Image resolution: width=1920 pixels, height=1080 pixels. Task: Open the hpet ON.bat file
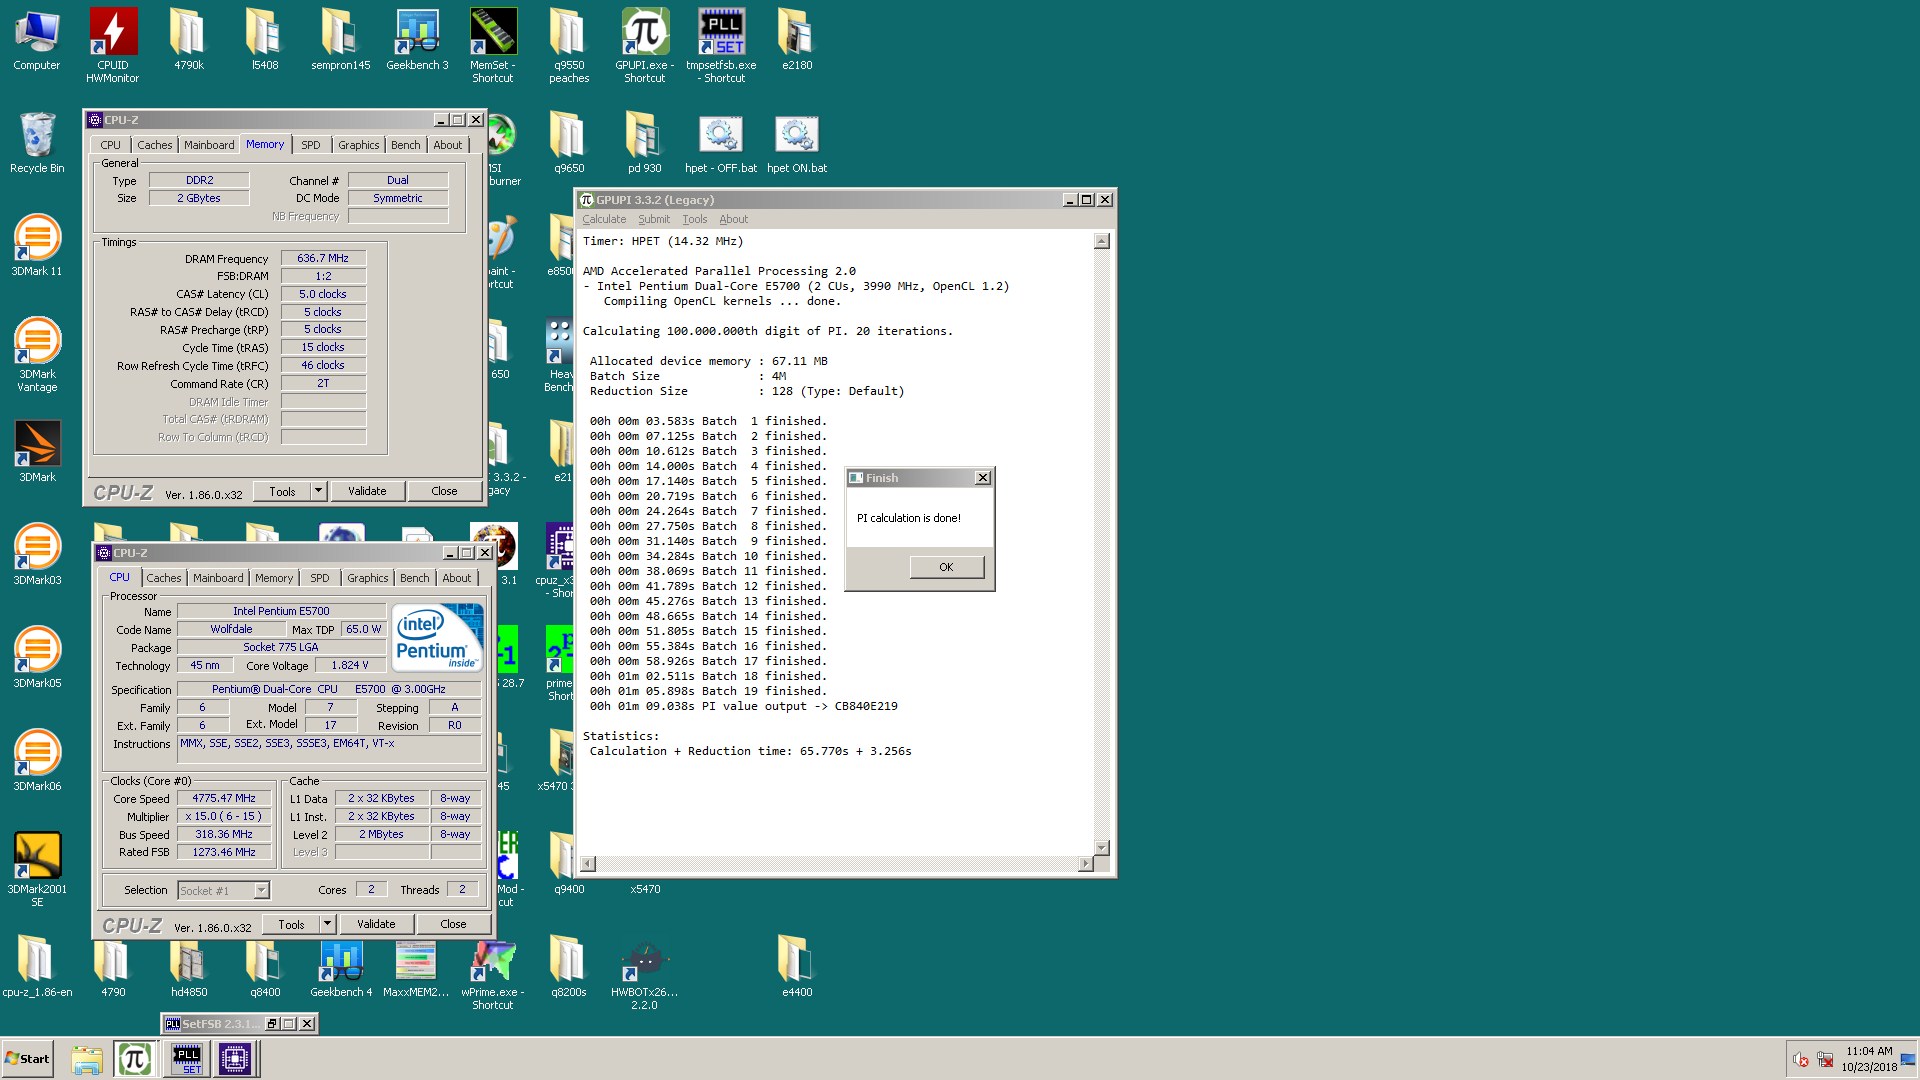797,143
